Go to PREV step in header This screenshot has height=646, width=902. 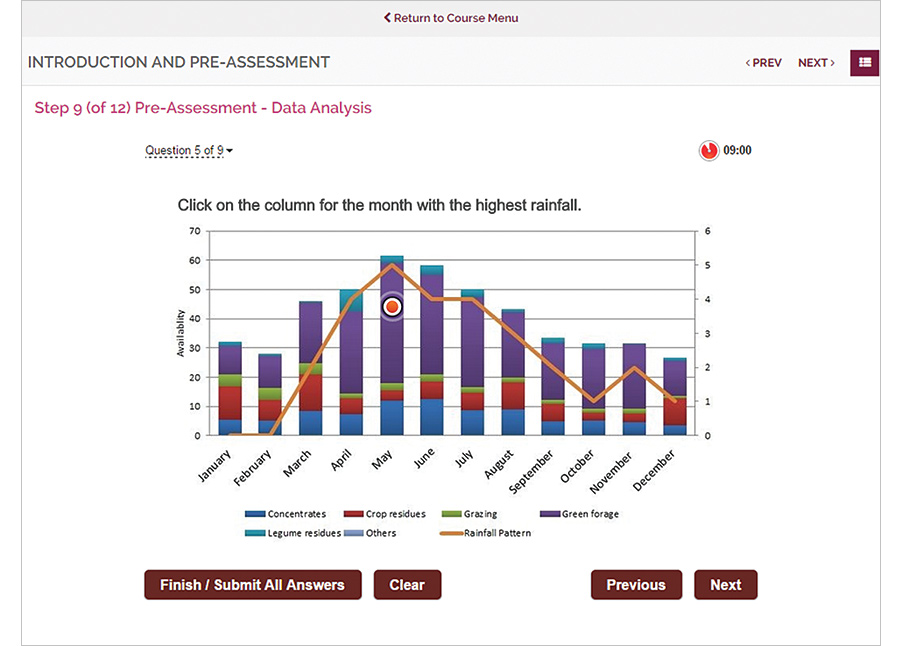[x=764, y=63]
